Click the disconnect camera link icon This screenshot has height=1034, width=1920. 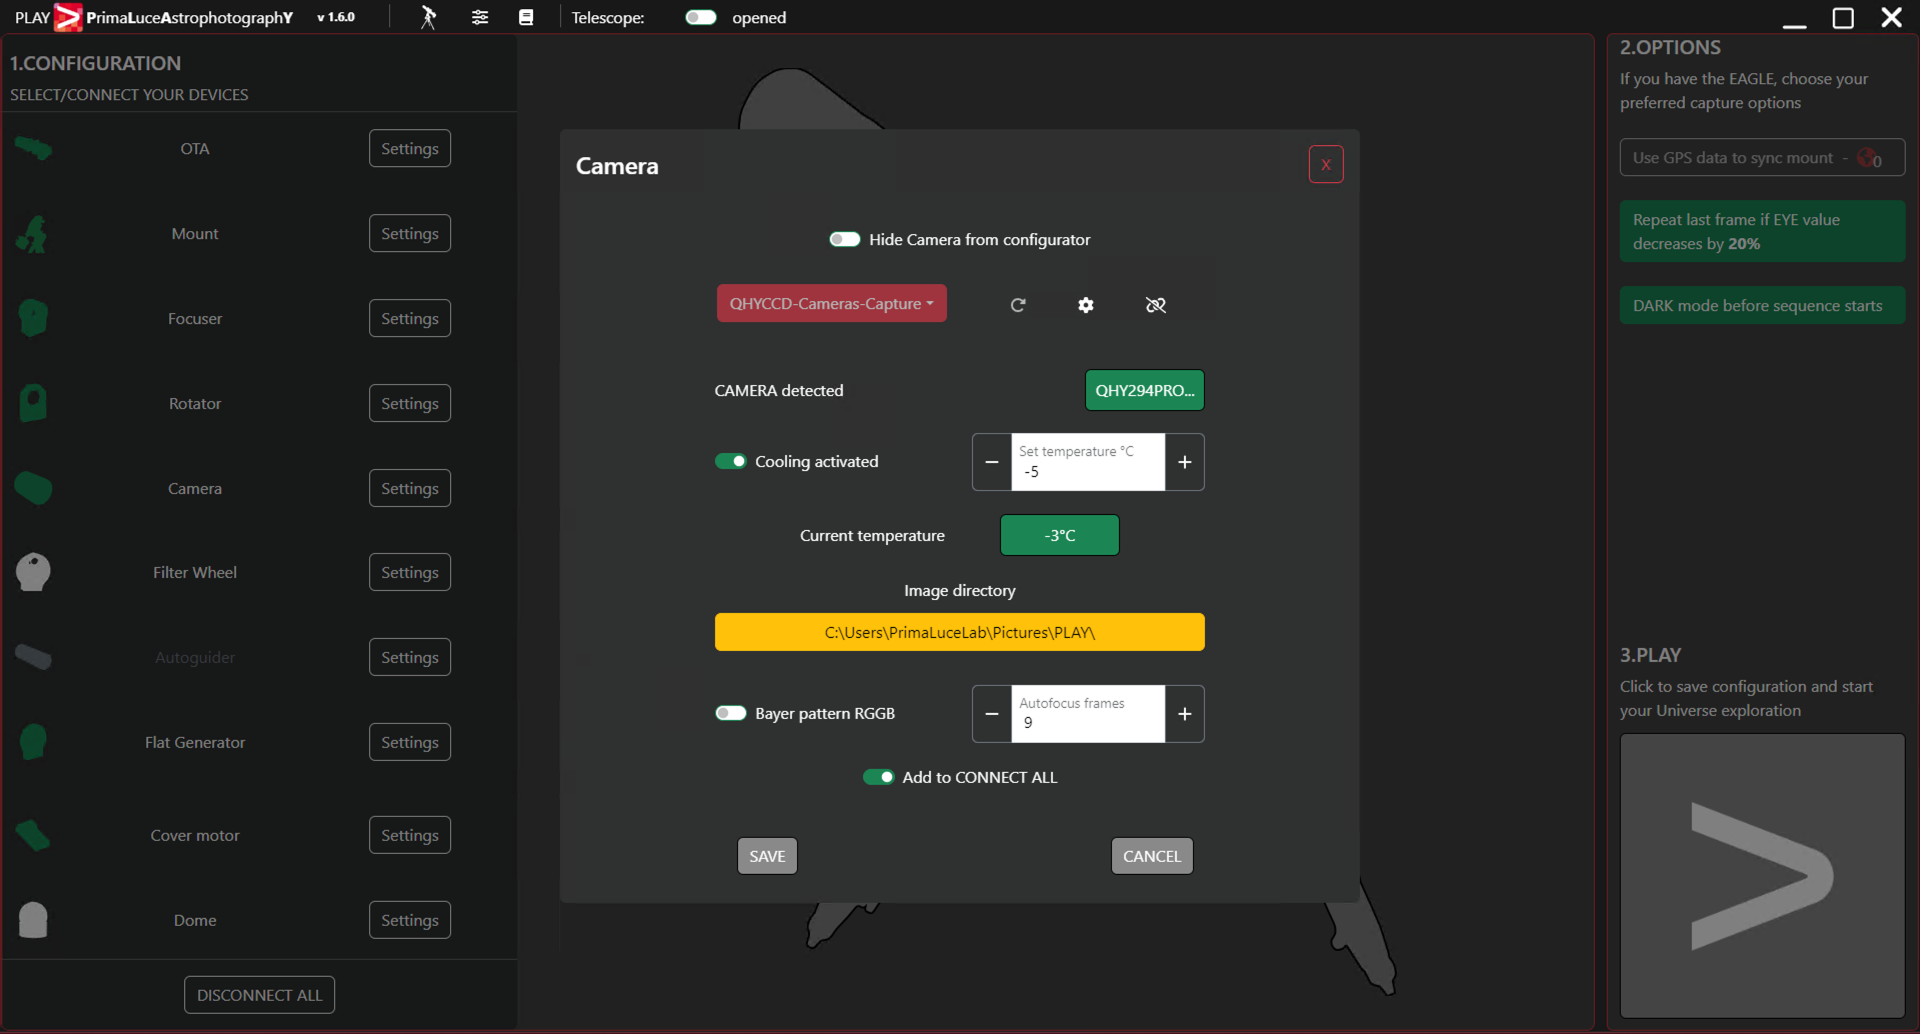tap(1156, 305)
